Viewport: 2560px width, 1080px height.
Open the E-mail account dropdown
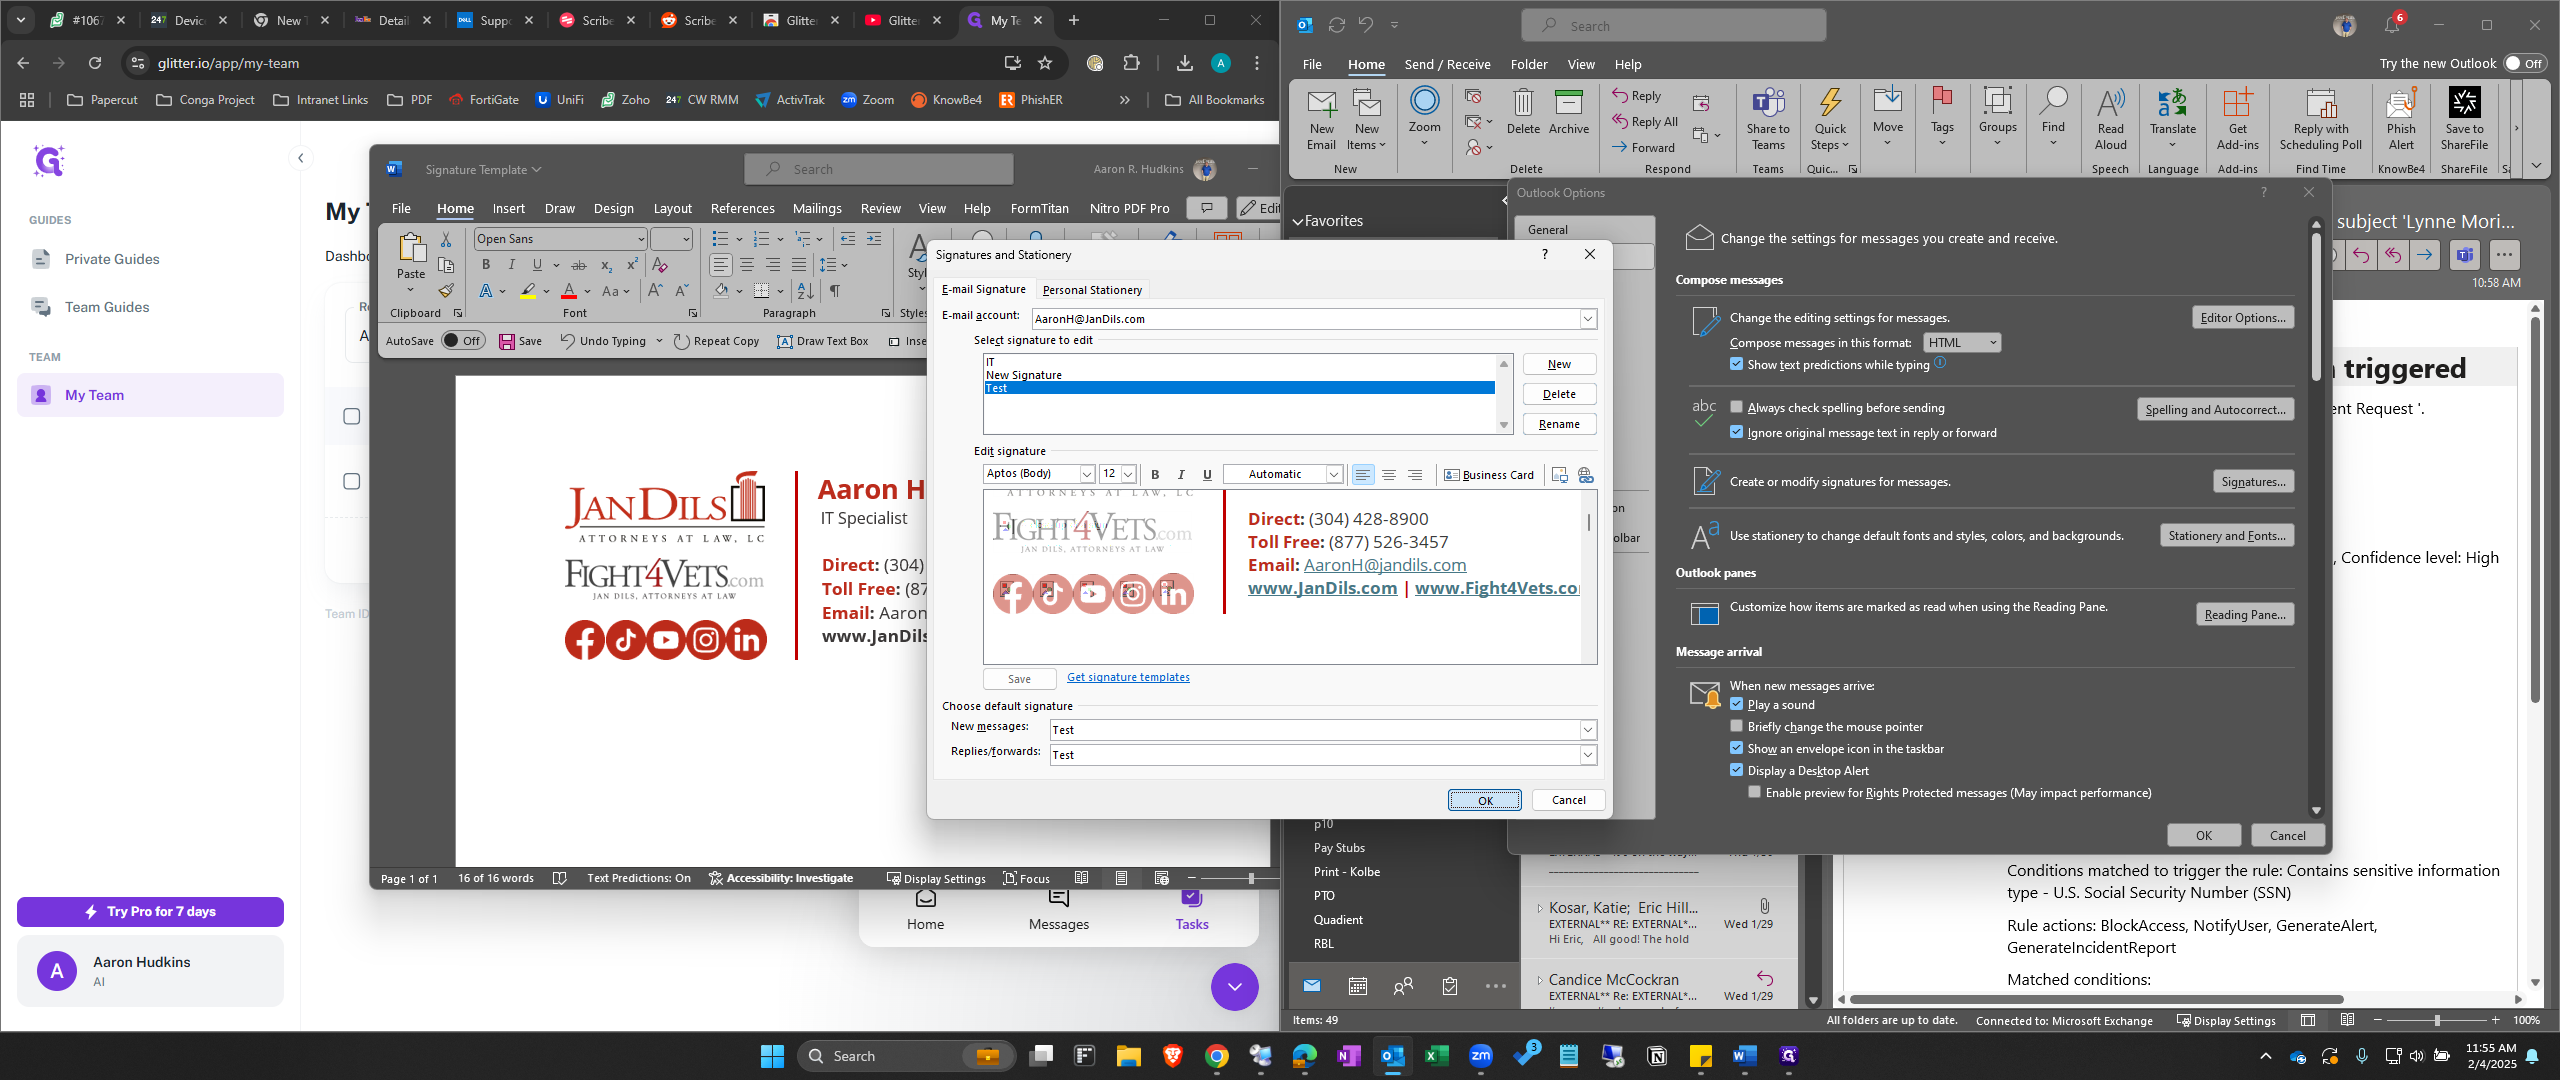coord(1587,319)
